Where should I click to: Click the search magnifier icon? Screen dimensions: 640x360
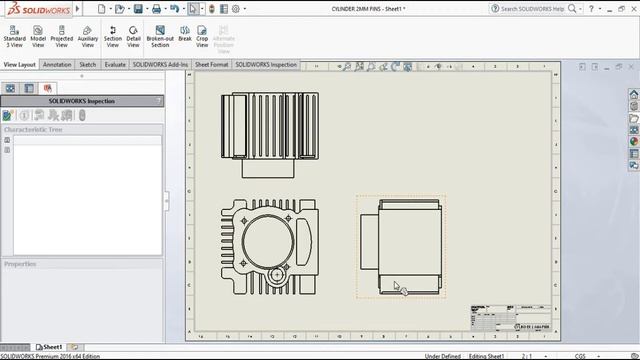tap(572, 9)
